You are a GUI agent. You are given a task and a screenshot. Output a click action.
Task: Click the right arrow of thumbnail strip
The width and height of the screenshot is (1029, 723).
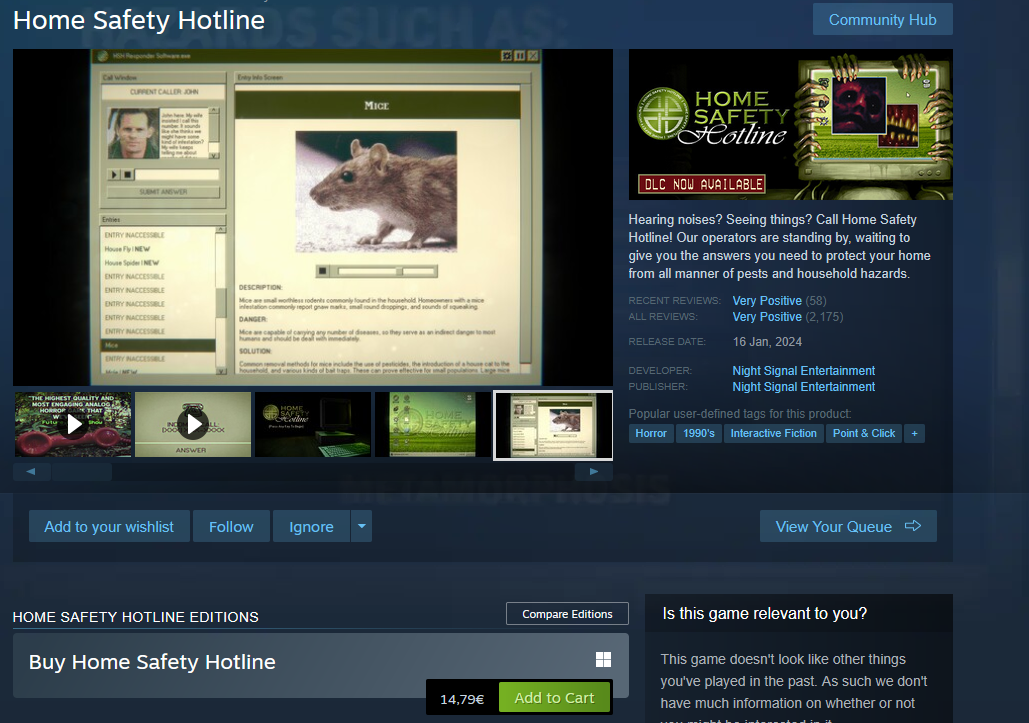[593, 471]
